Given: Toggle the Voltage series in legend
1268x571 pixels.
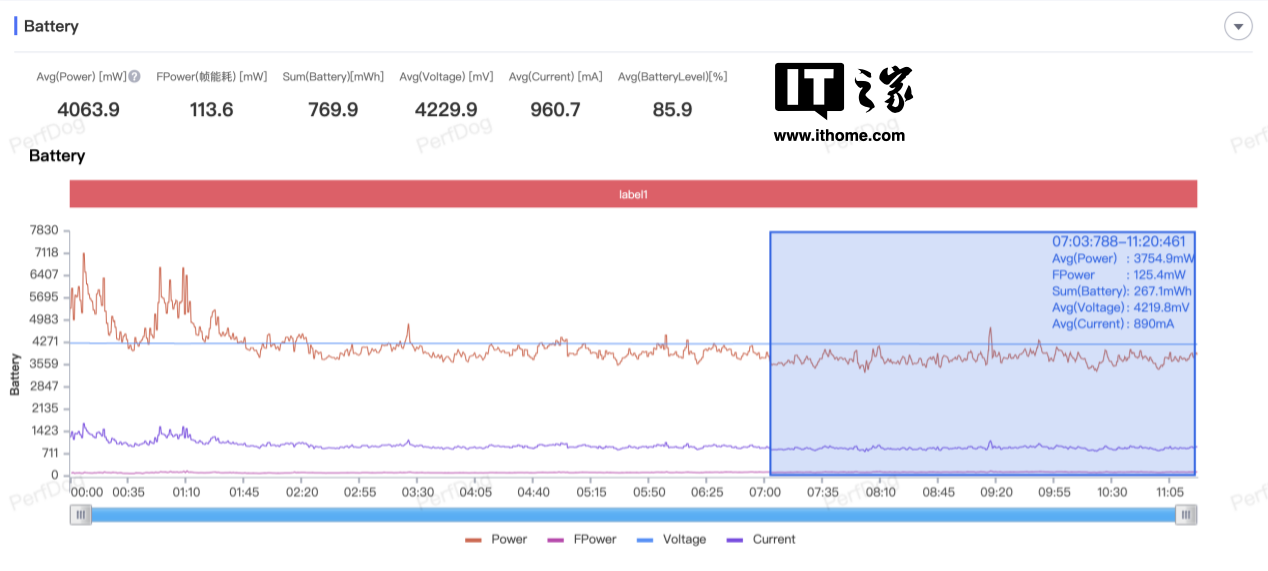Looking at the screenshot, I should point(670,539).
